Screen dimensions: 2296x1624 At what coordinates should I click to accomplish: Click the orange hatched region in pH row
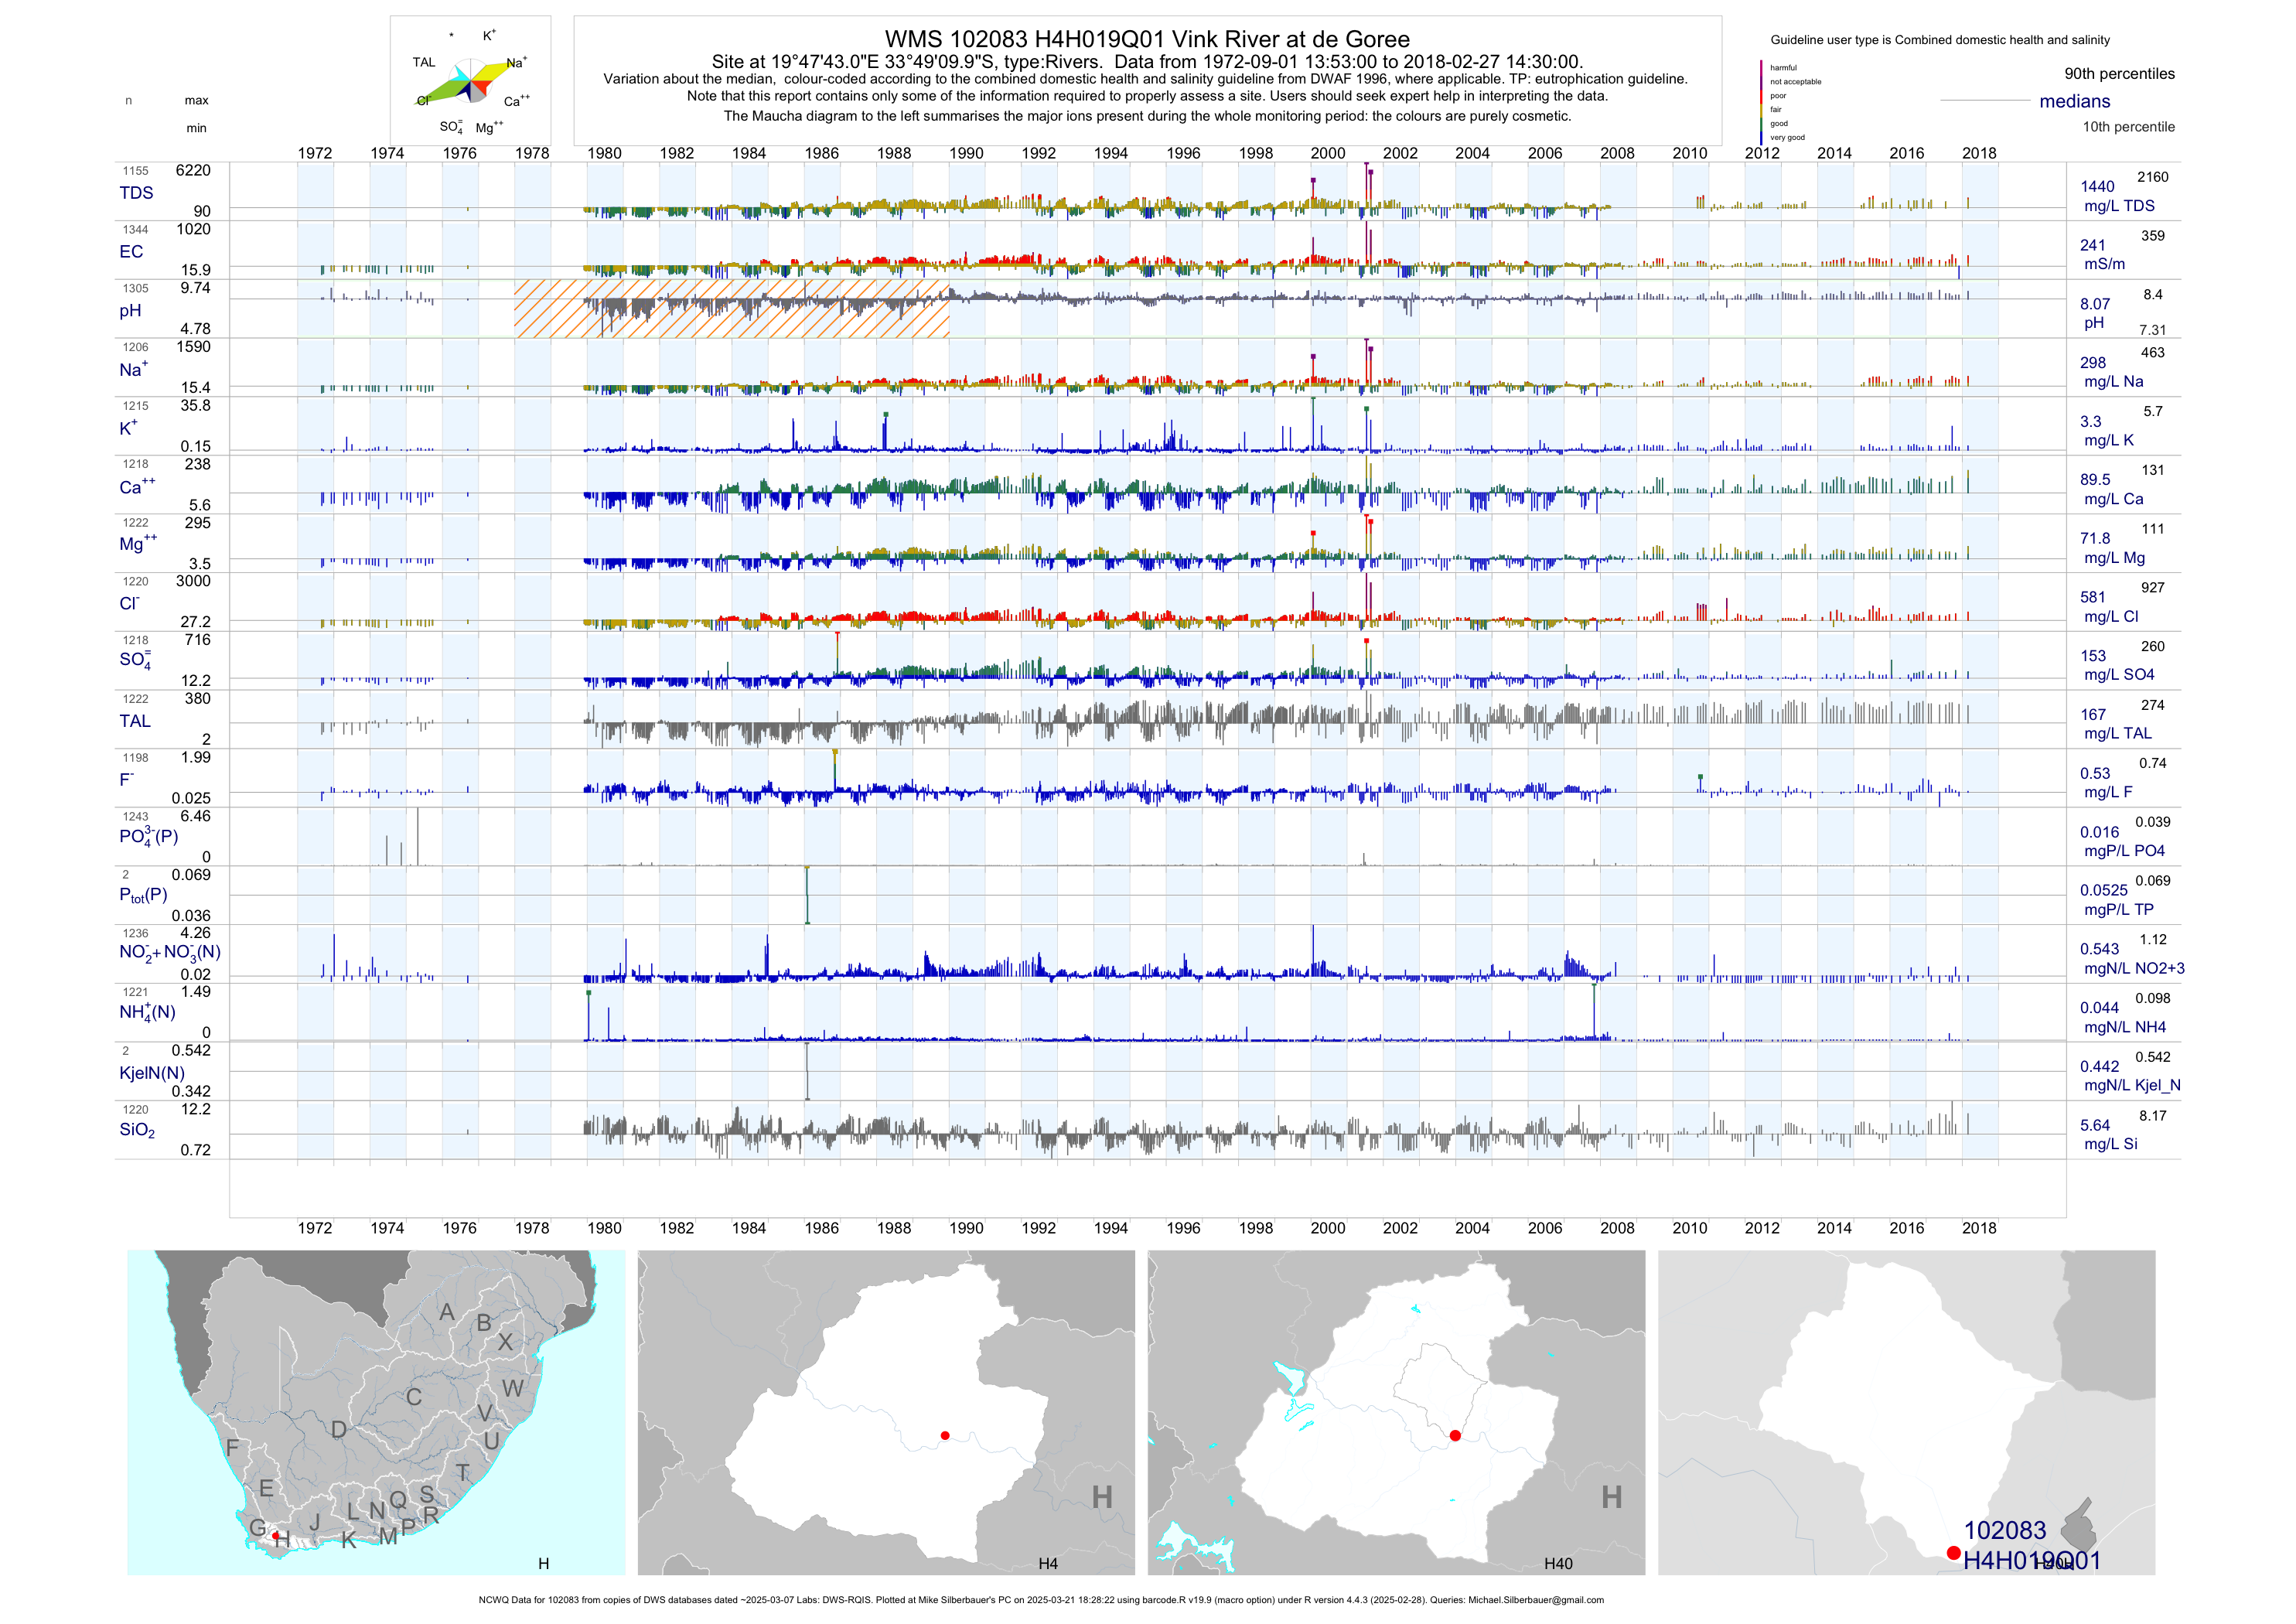[x=731, y=309]
